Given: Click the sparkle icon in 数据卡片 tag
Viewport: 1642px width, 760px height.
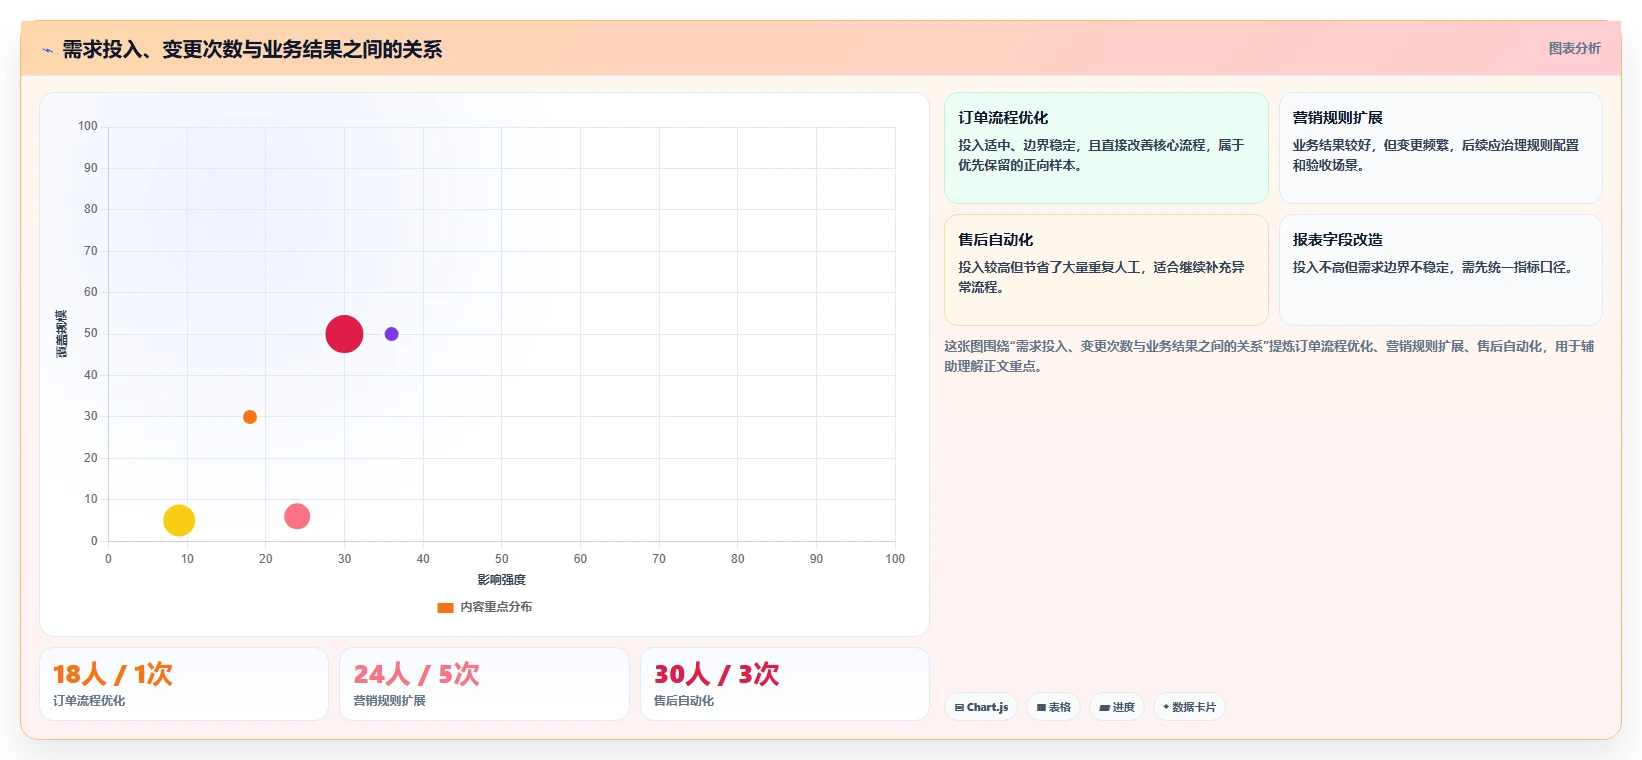Looking at the screenshot, I should tap(1166, 707).
